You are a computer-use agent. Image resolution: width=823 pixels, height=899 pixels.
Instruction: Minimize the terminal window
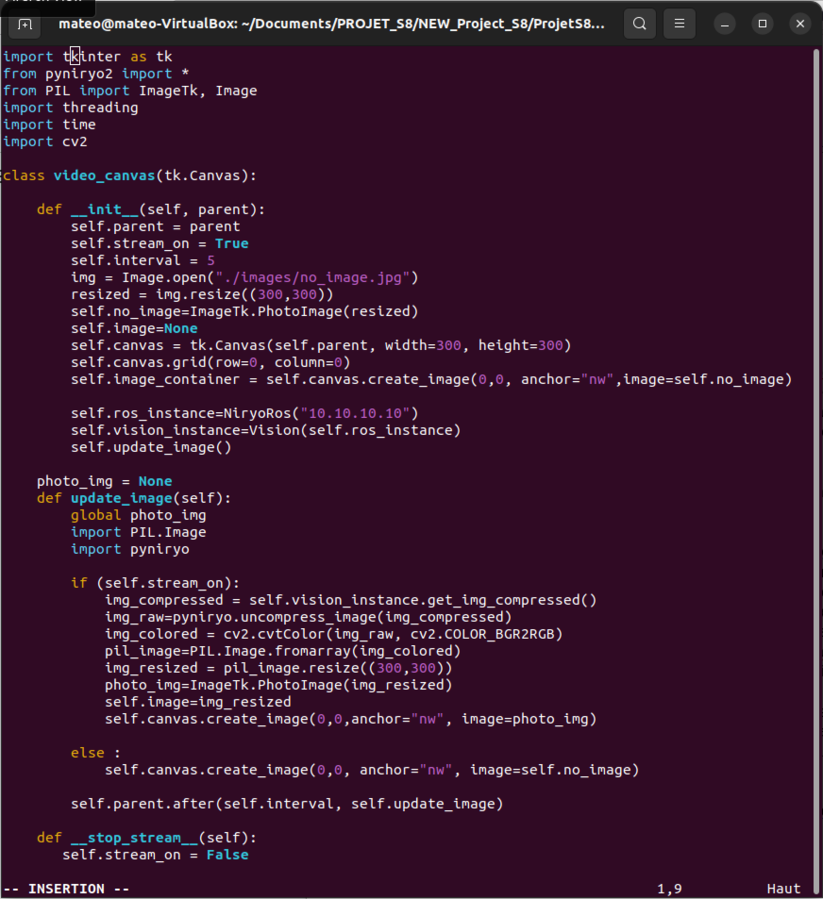pyautogui.click(x=725, y=23)
